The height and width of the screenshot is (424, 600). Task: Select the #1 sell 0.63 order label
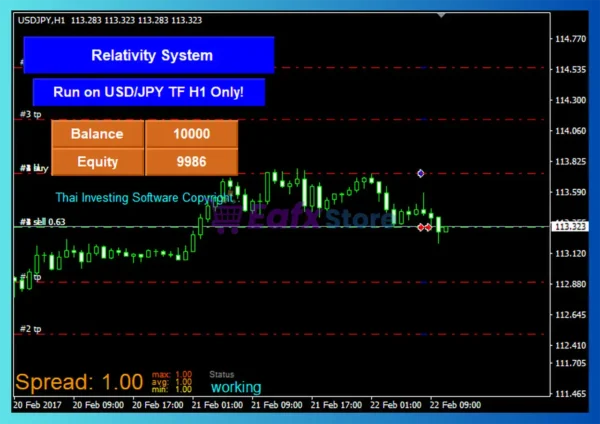coord(42,221)
